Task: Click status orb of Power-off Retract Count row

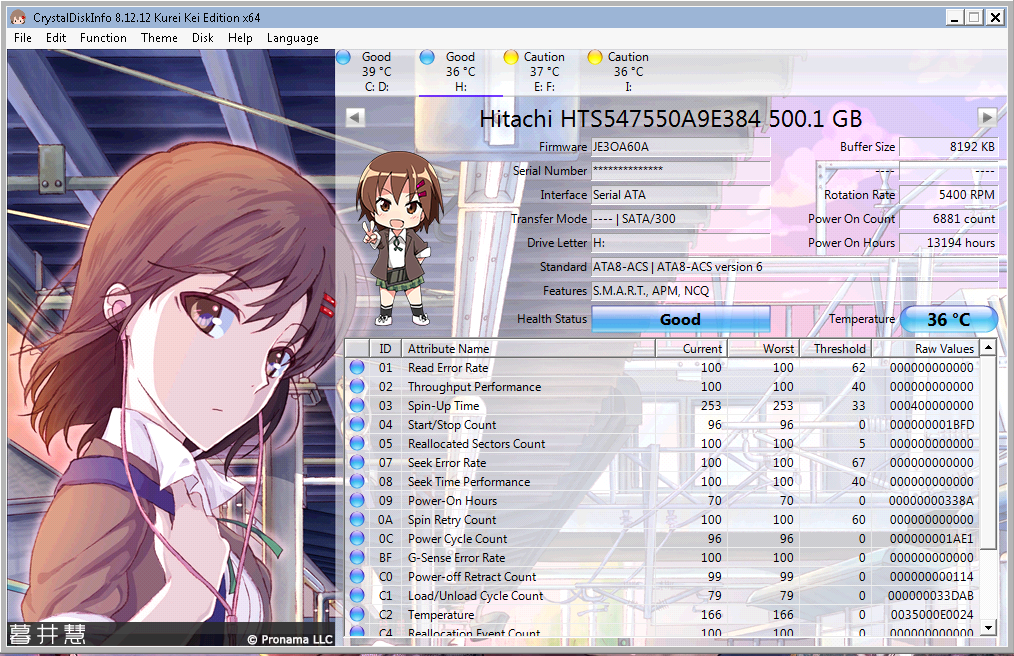Action: (x=357, y=576)
